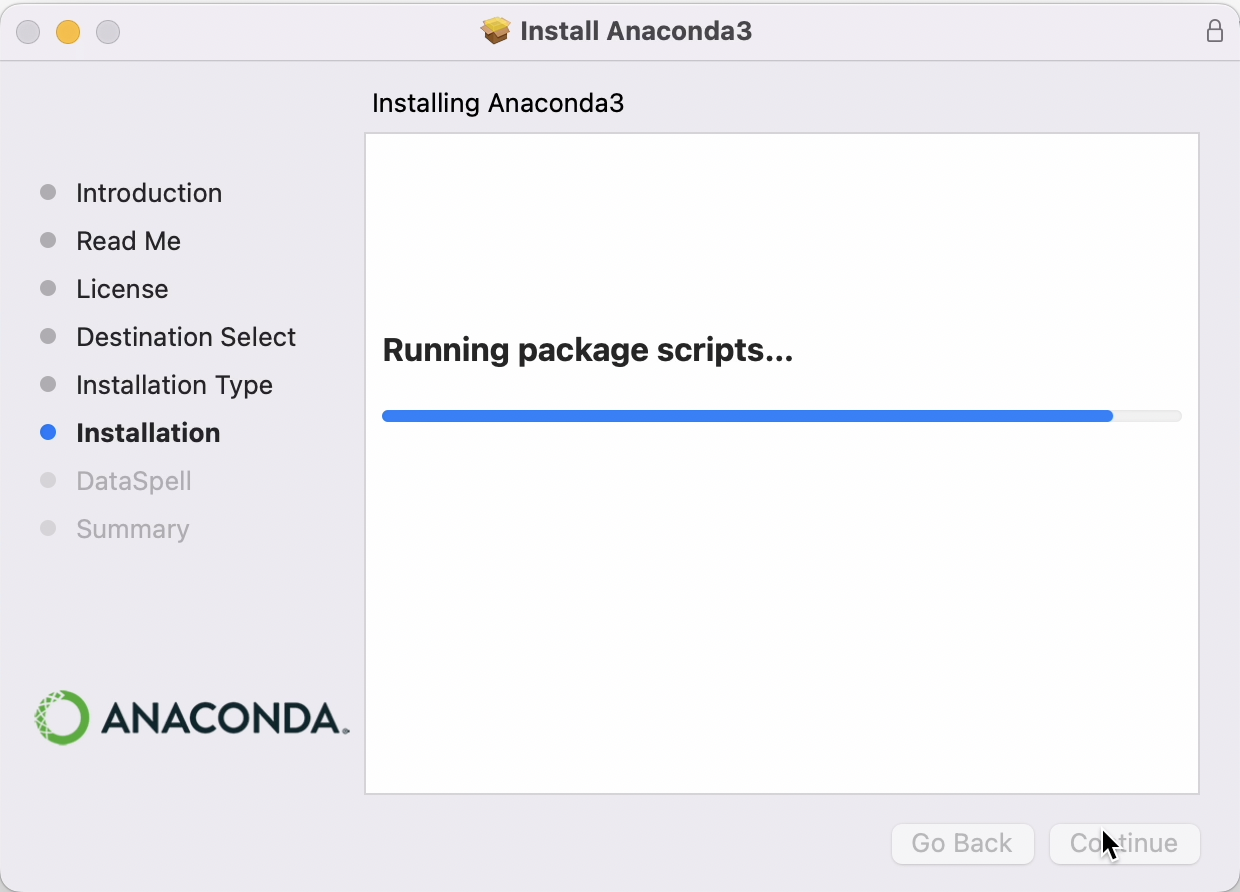Click the grayed DataSpell step bullet
Image resolution: width=1240 pixels, height=892 pixels.
click(47, 480)
